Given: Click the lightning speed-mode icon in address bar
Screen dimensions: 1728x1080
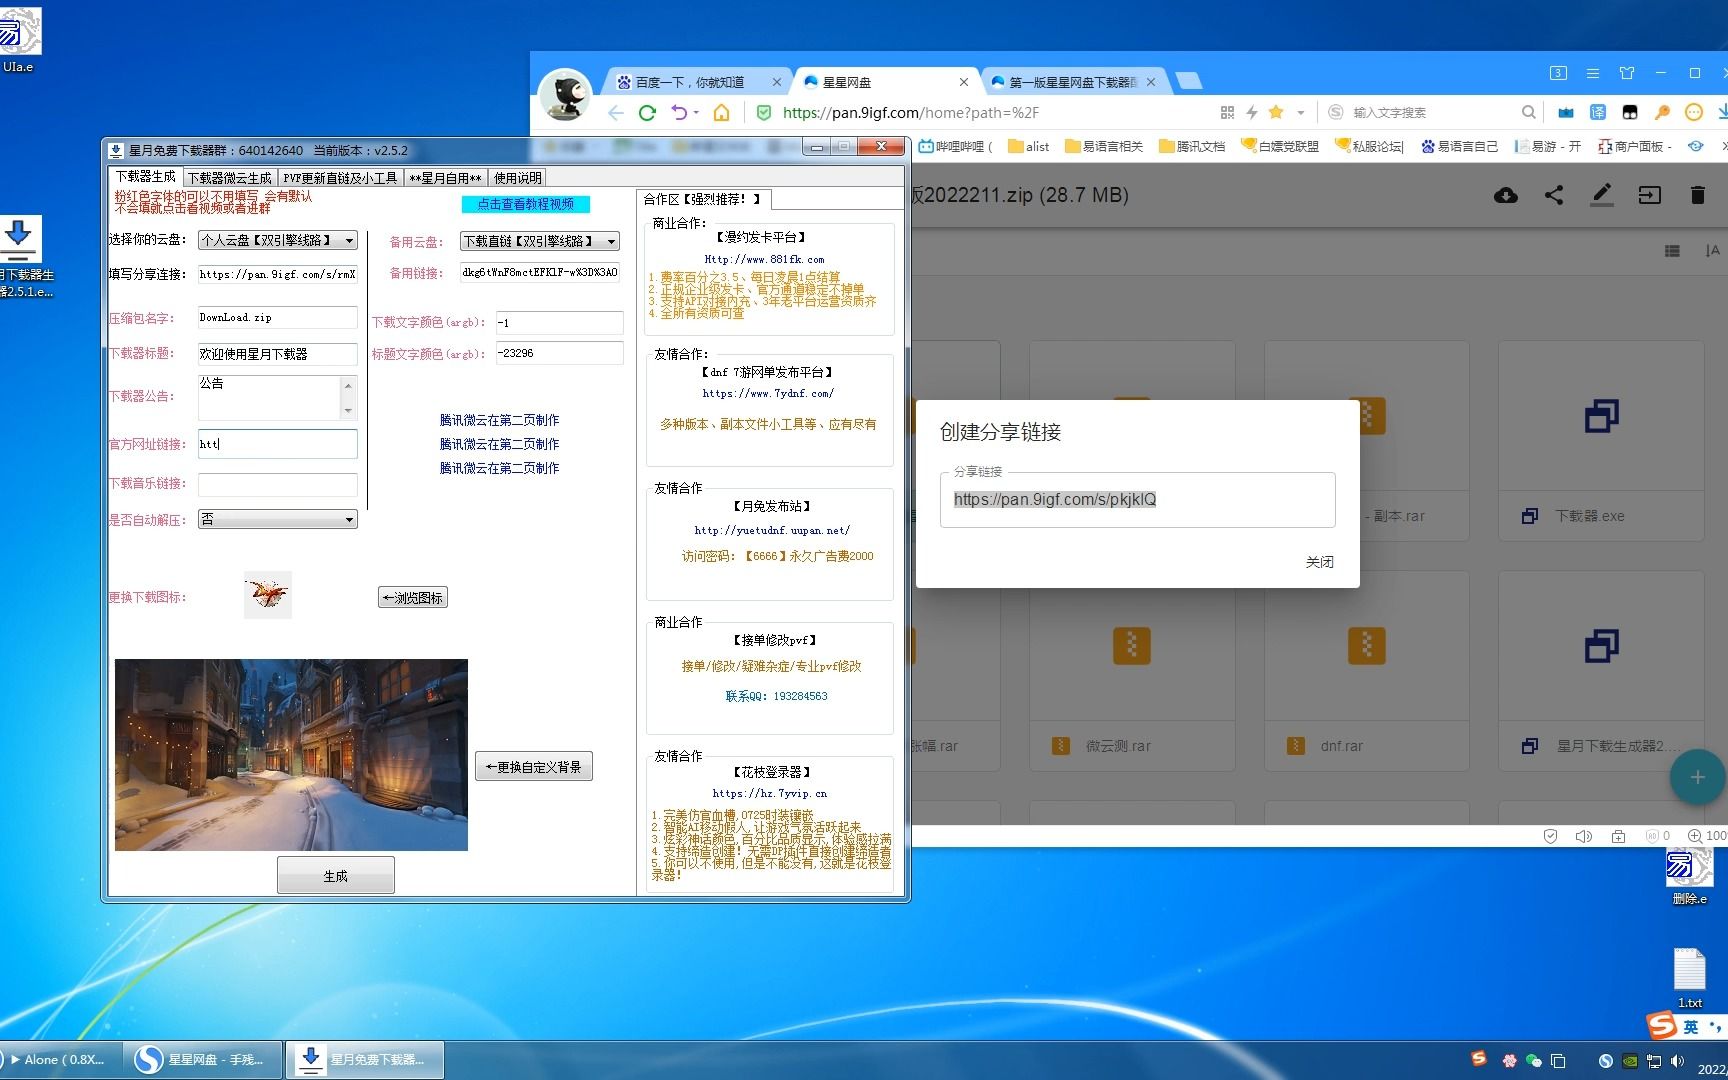Looking at the screenshot, I should pyautogui.click(x=1251, y=112).
